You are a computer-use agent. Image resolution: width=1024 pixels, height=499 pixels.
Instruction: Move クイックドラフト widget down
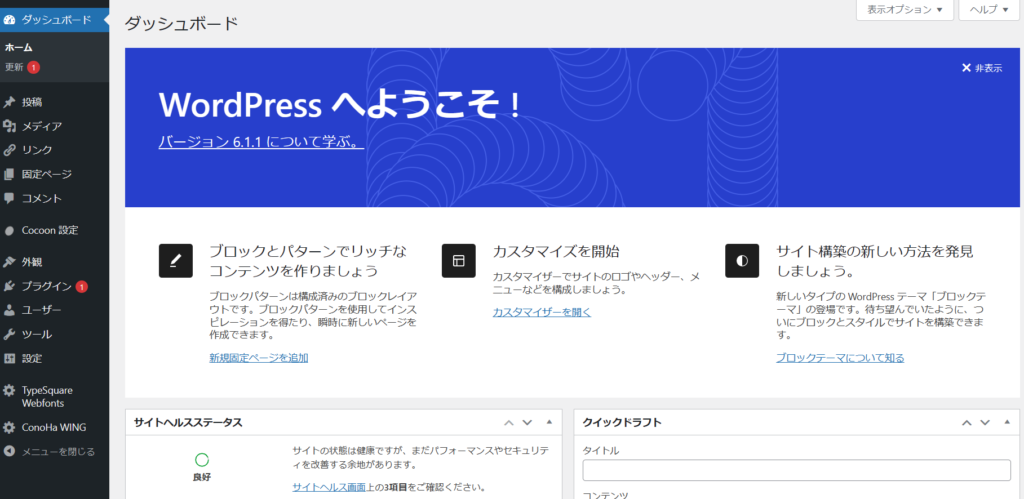(985, 423)
